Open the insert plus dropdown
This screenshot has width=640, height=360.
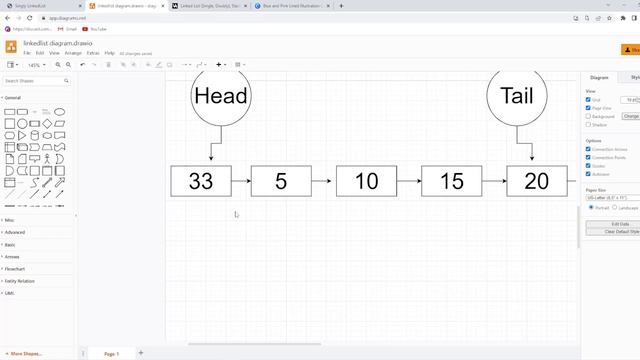221,64
